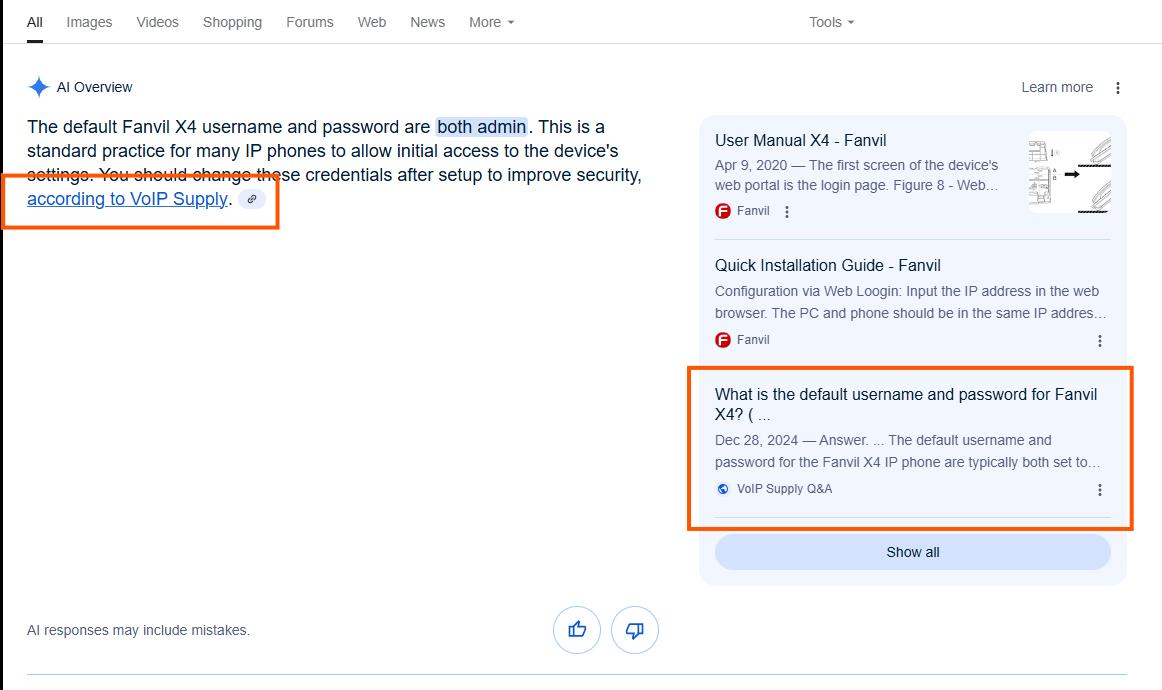The width and height of the screenshot is (1162, 690).
Task: Click the VoIP Supply Q&A globe icon
Action: point(723,489)
